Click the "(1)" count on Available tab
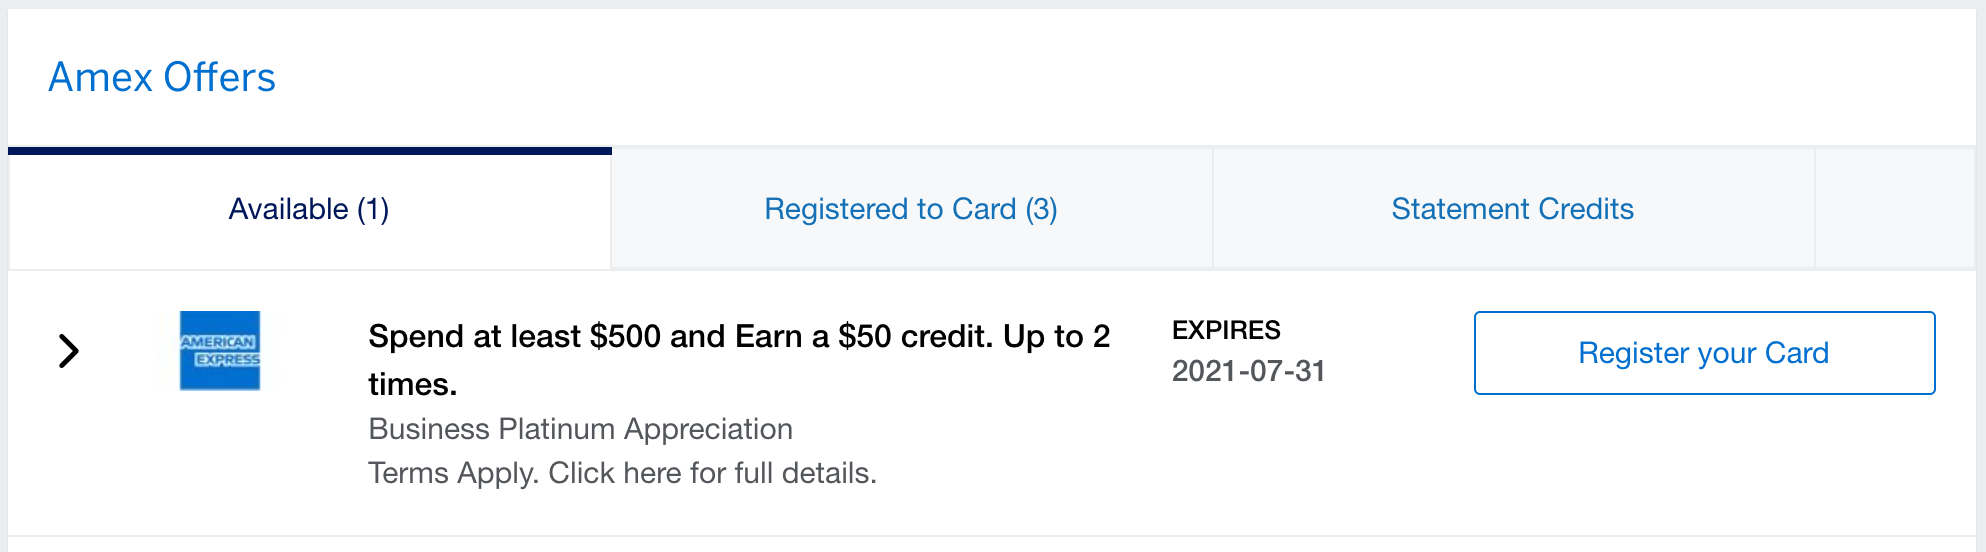 click(x=373, y=209)
